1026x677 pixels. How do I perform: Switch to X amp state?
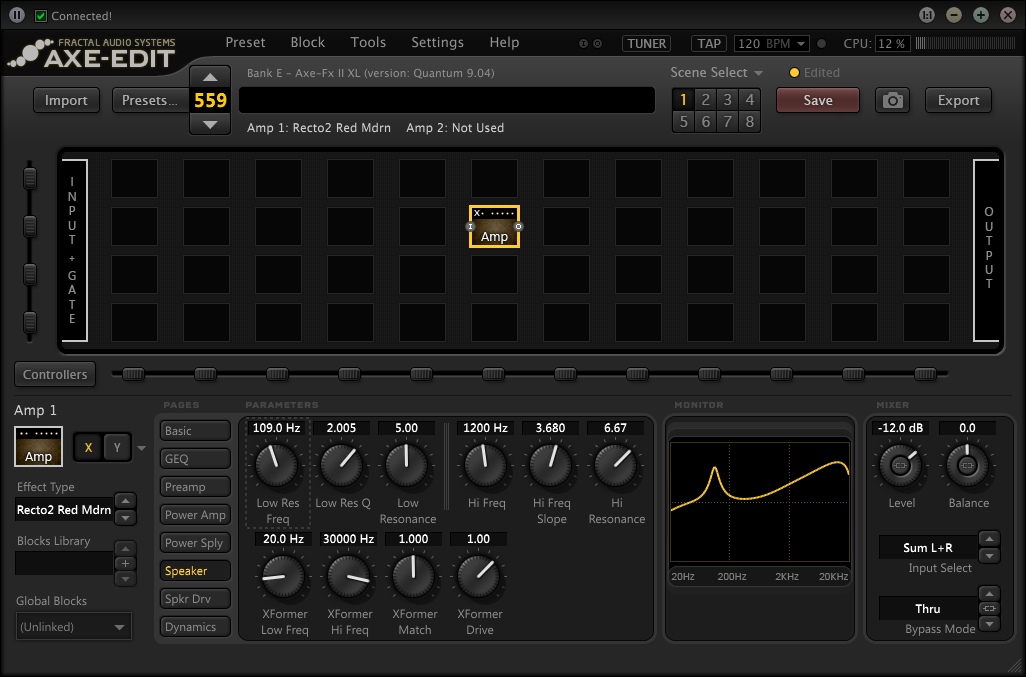(x=88, y=447)
